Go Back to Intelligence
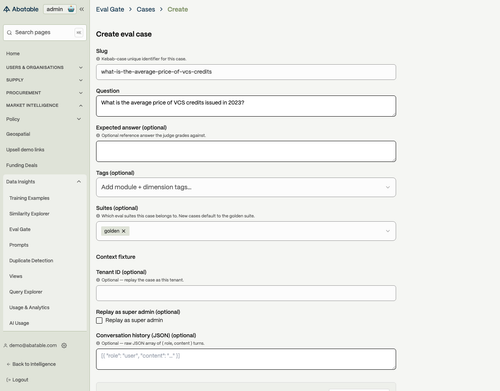Viewport: 500px width, 391px height. [31, 364]
